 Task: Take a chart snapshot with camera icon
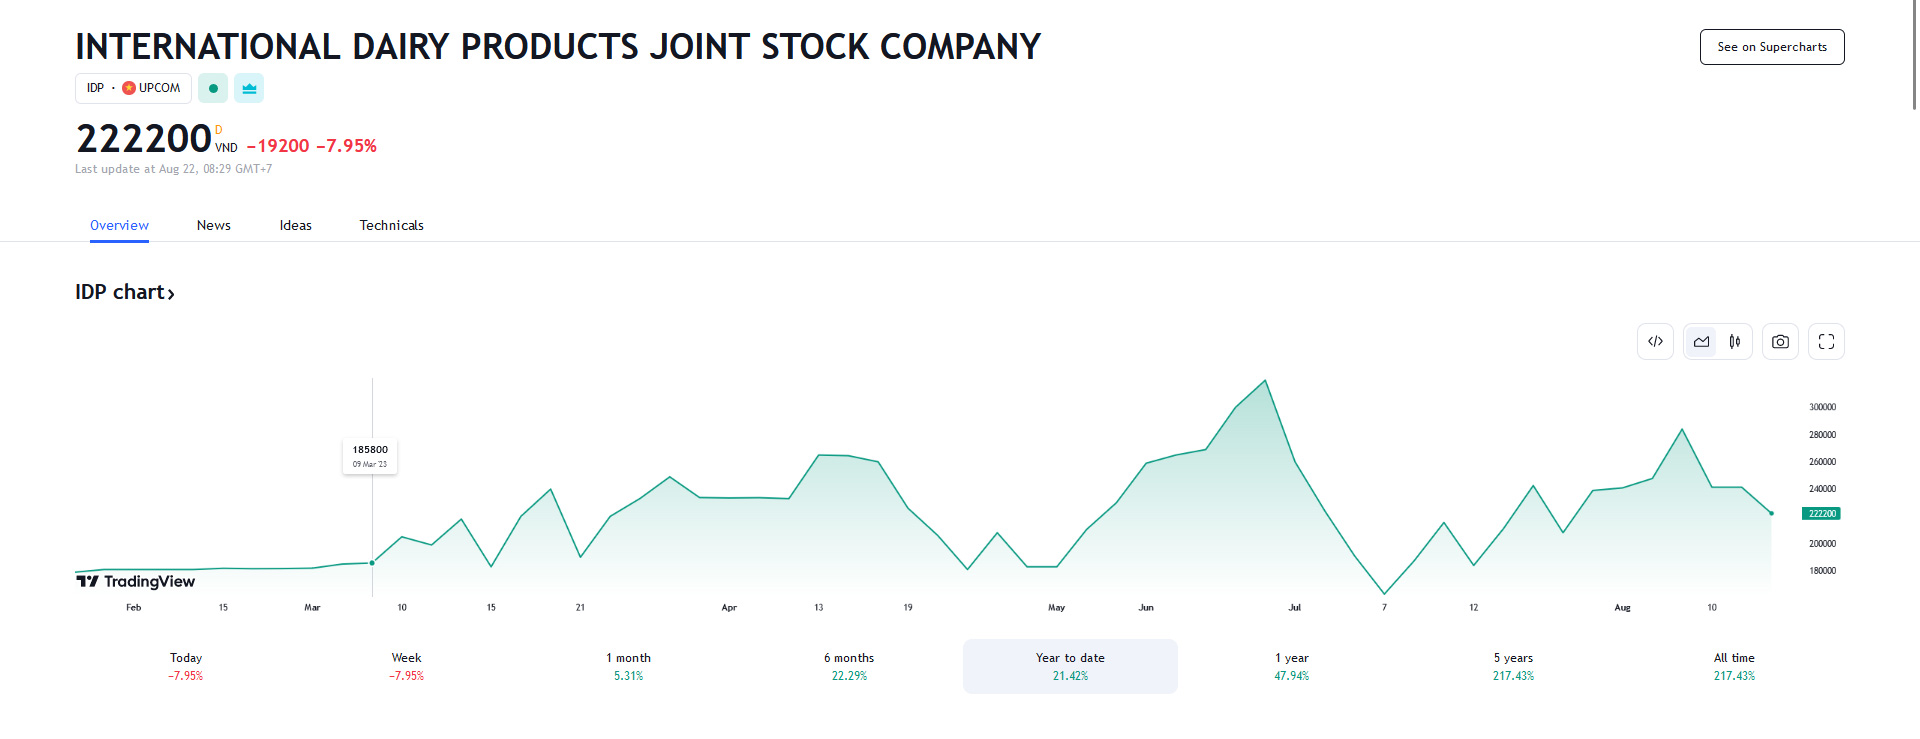coord(1780,342)
